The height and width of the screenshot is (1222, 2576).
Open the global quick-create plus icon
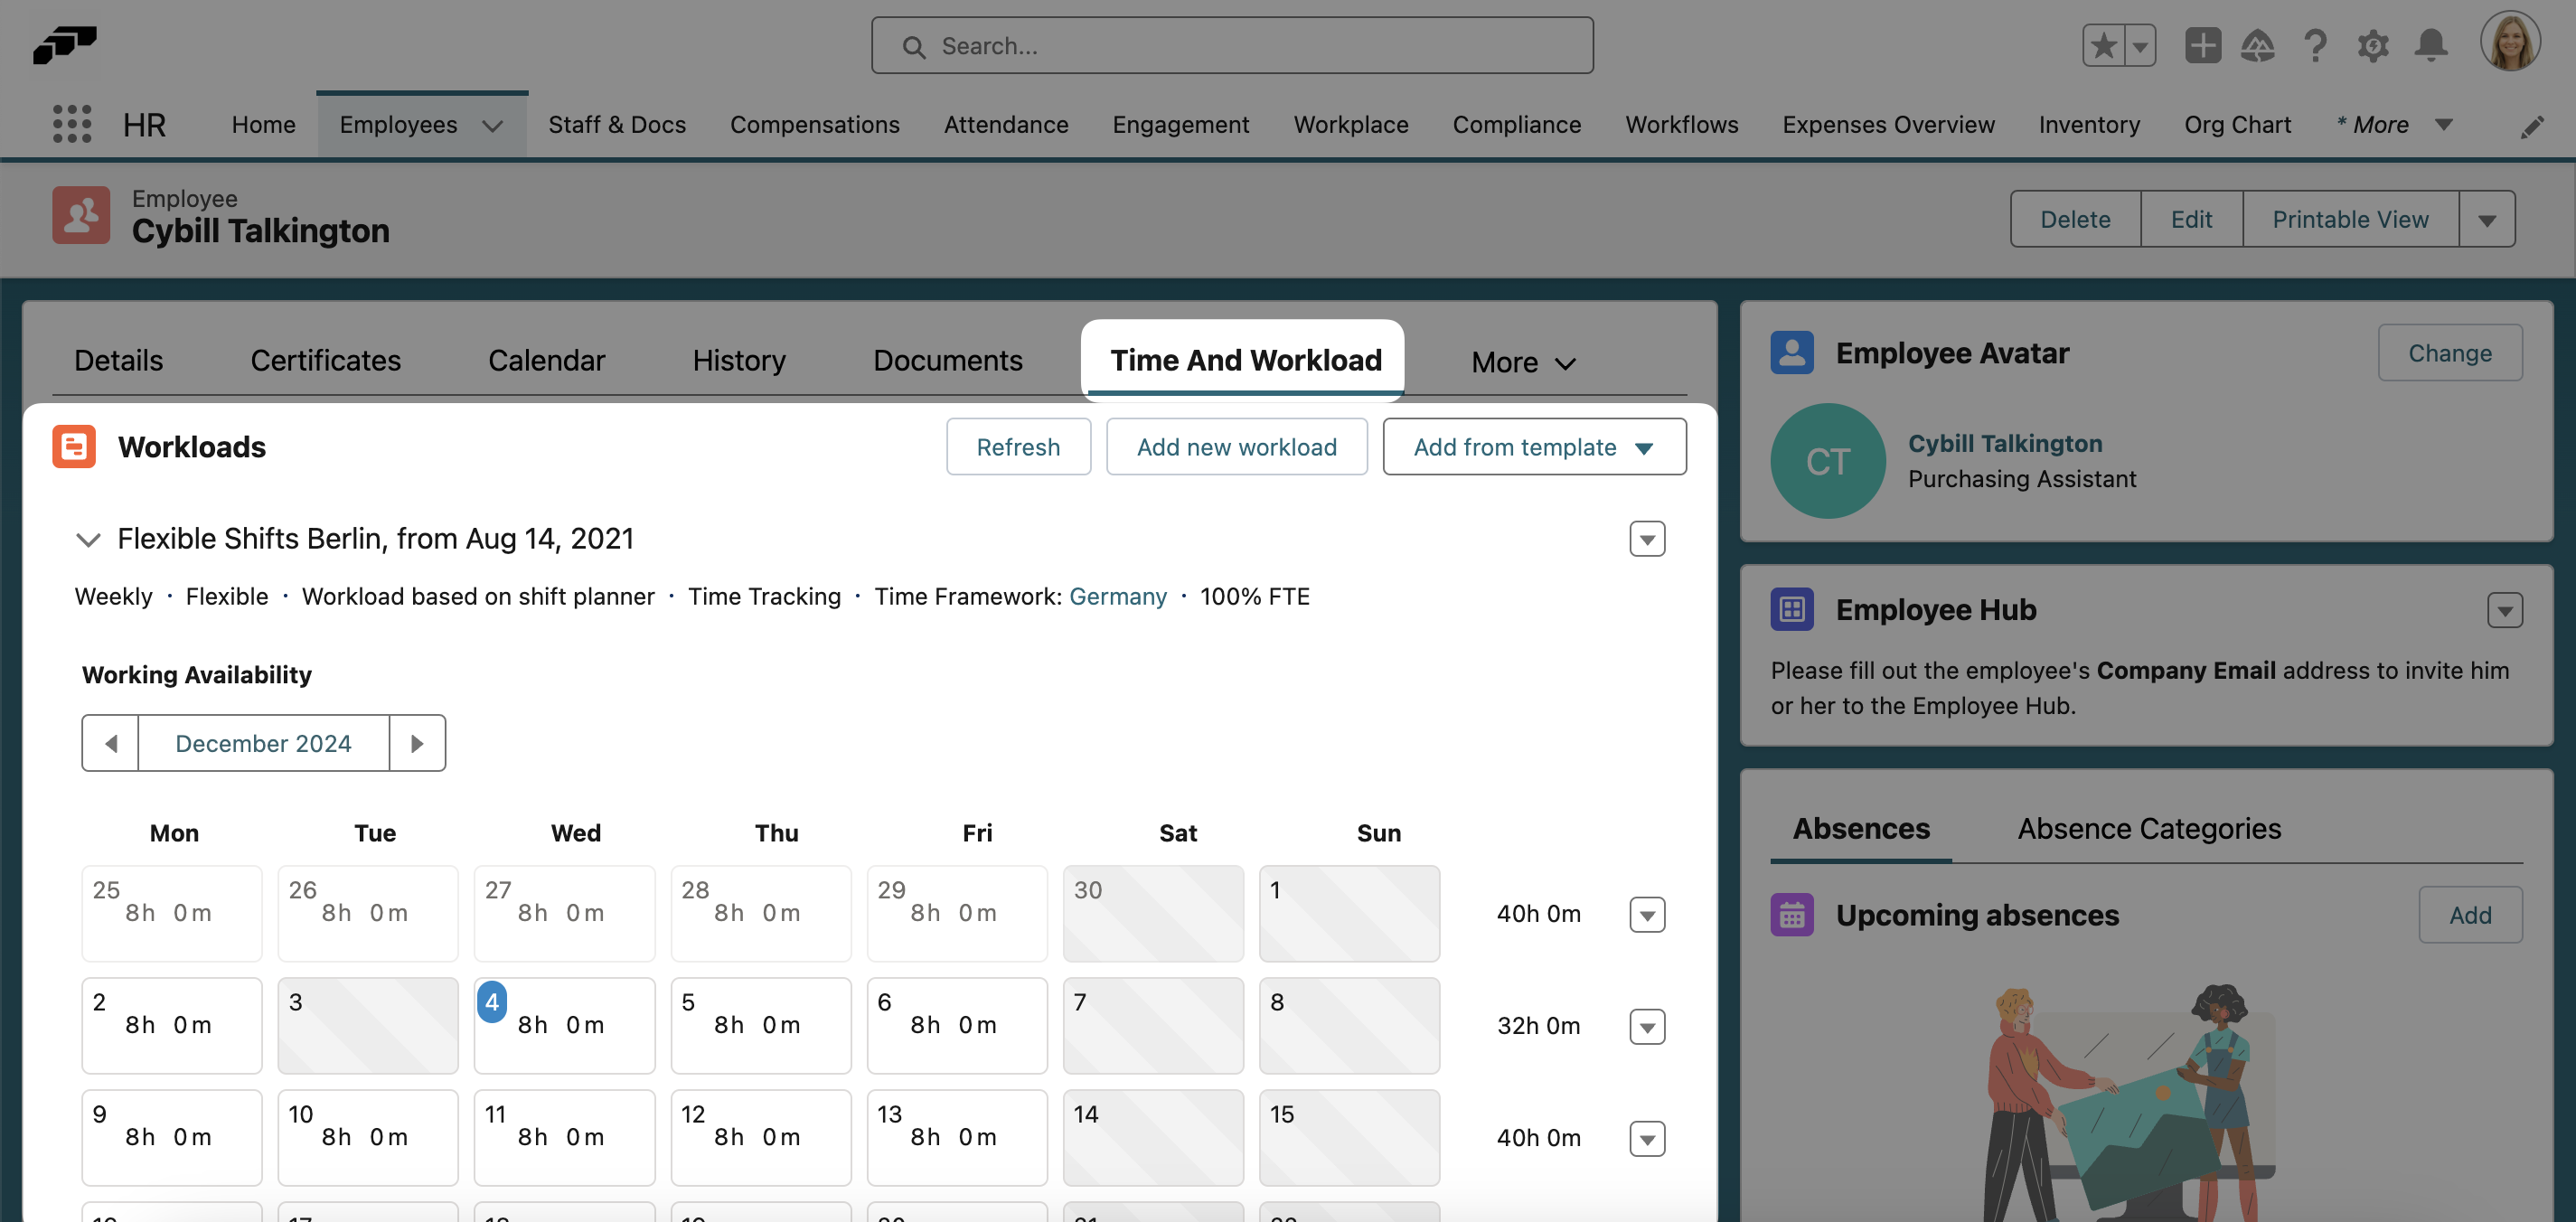pyautogui.click(x=2202, y=45)
